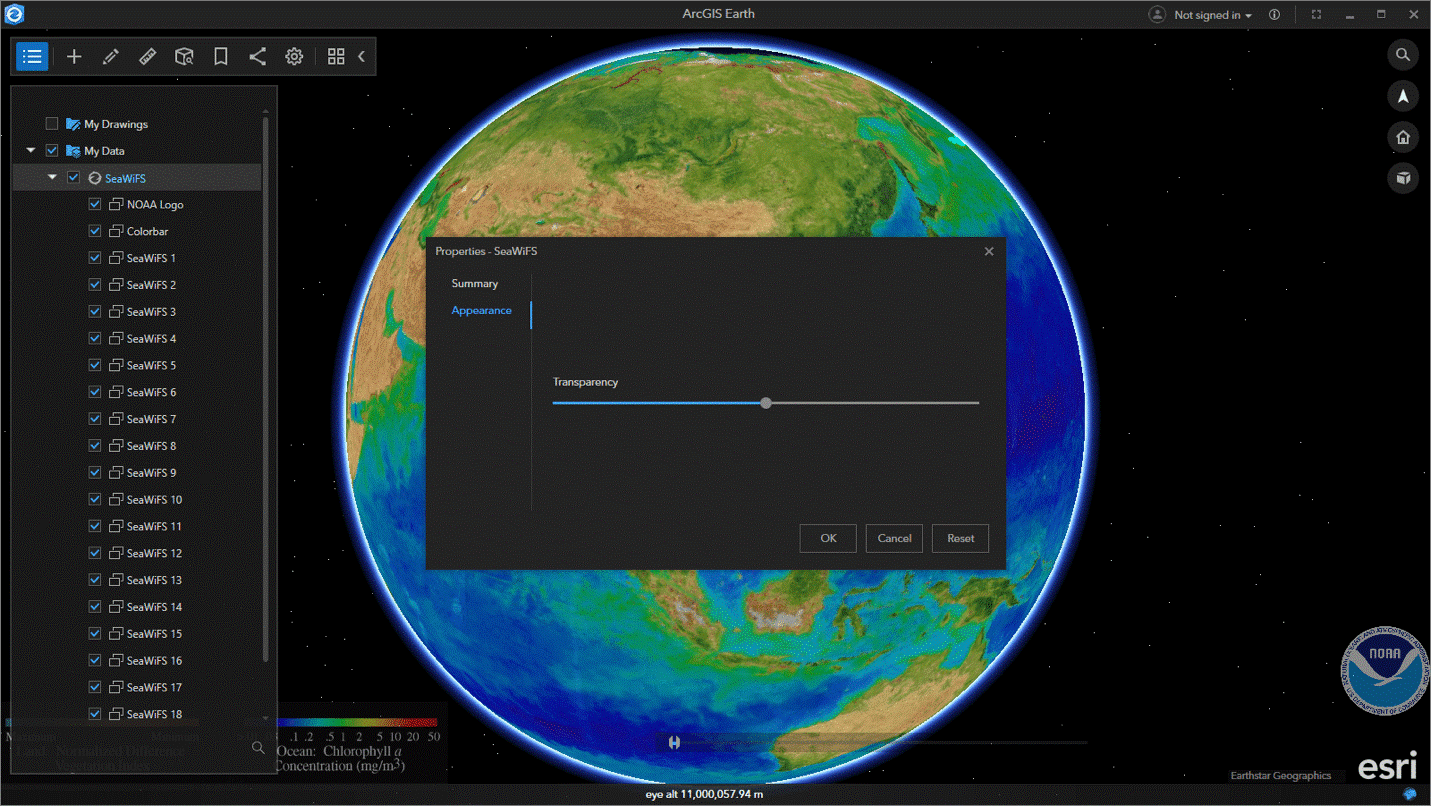1431x806 pixels.
Task: Collapse the SeaWiFS group
Action: [x=52, y=176]
